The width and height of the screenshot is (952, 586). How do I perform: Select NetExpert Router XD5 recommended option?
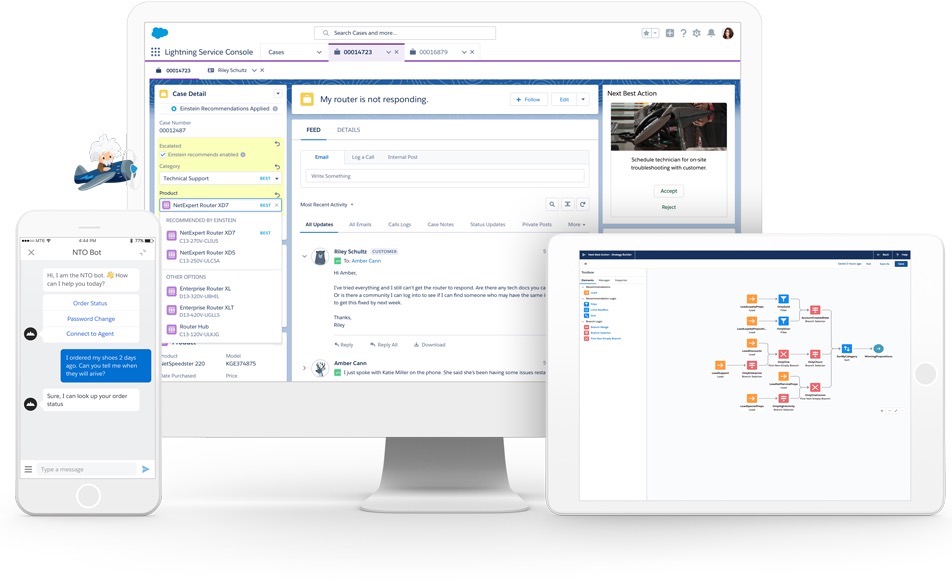[x=221, y=256]
